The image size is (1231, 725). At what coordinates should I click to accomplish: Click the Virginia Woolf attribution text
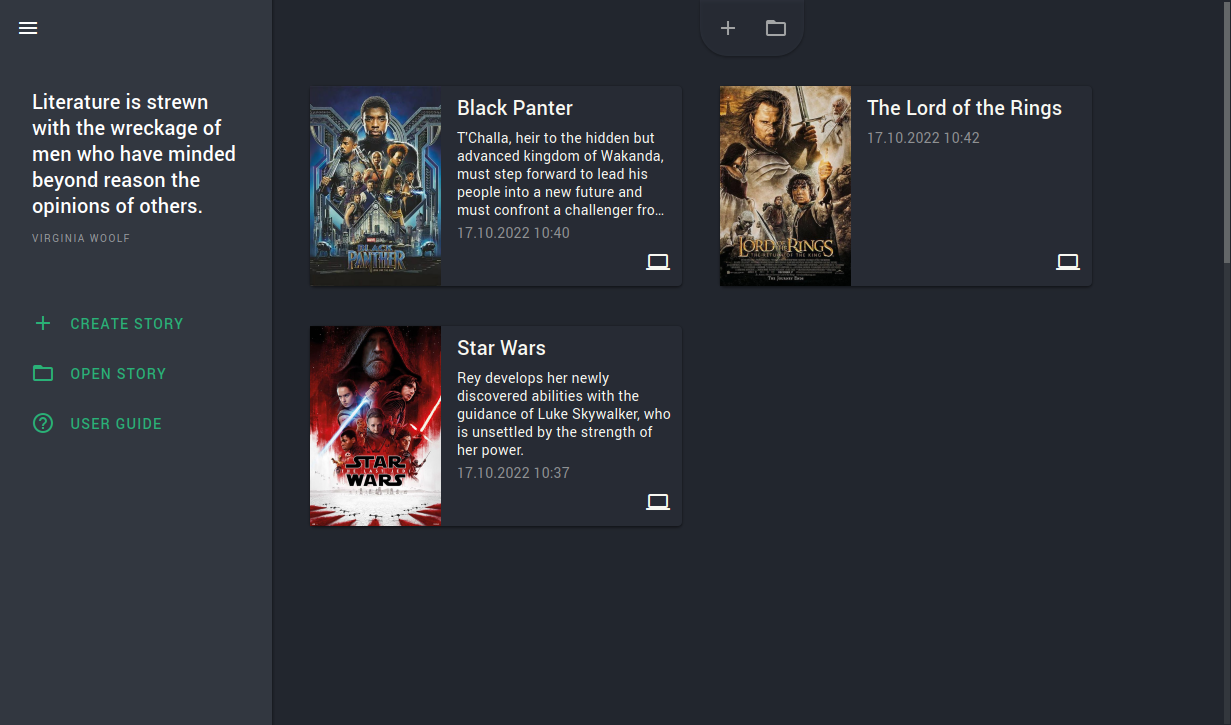(x=81, y=239)
